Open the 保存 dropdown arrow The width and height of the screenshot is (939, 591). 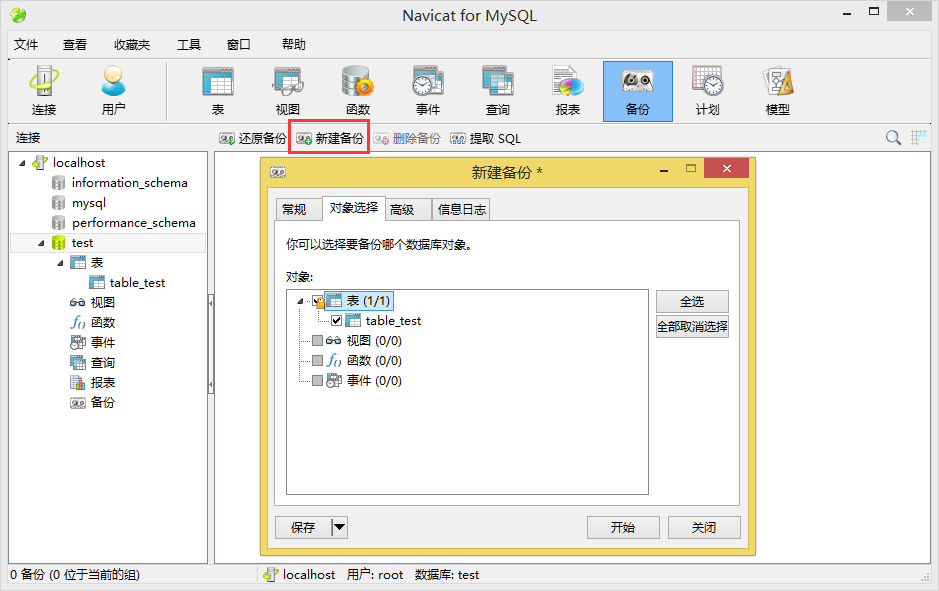[339, 528]
